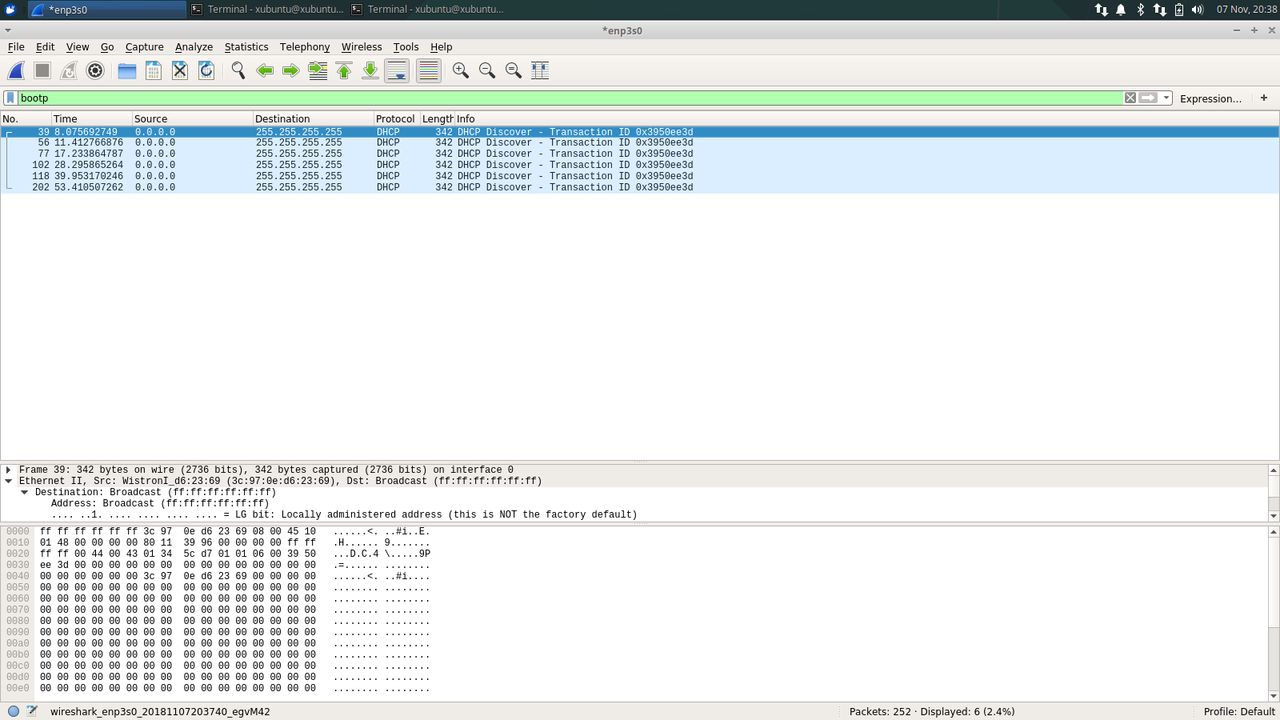Focus the bootp filter input field

[570, 98]
